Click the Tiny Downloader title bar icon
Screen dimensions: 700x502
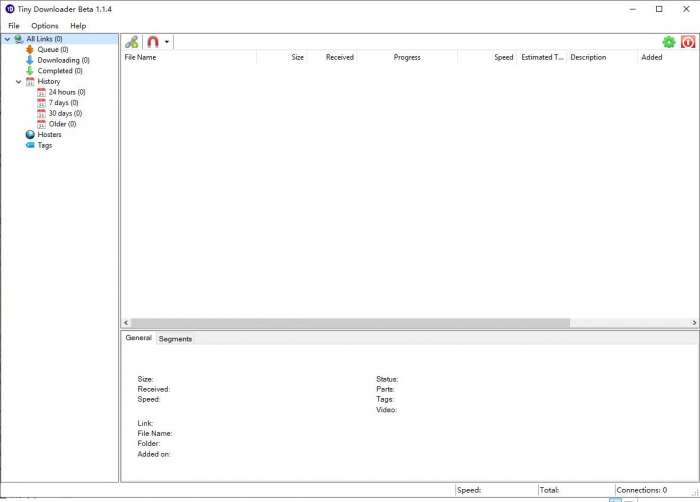(10, 9)
